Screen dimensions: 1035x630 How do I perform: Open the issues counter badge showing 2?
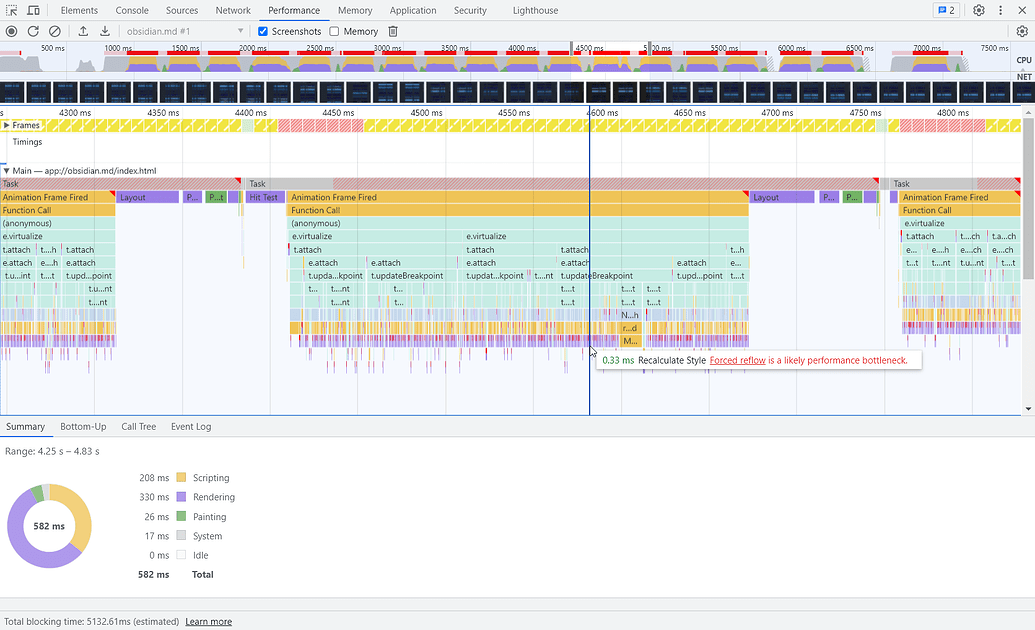coord(946,11)
